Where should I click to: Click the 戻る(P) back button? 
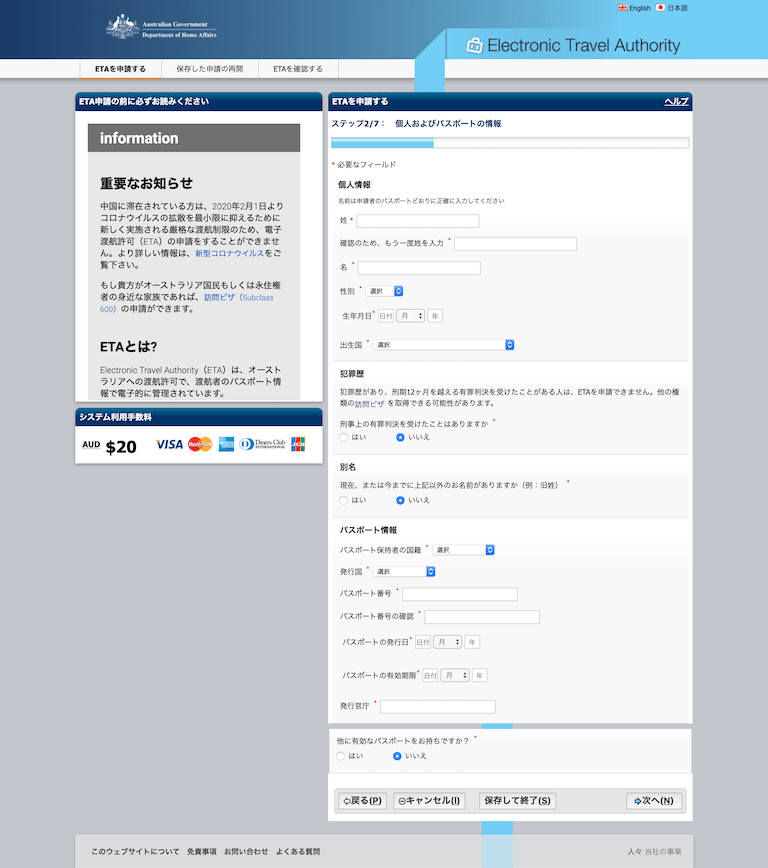363,800
